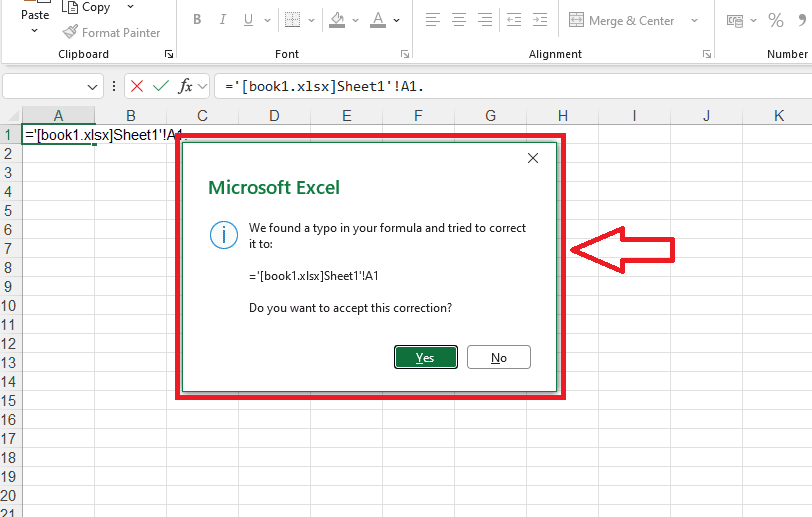The image size is (812, 517).
Task: Open Font settings dialog launcher
Action: 405,54
